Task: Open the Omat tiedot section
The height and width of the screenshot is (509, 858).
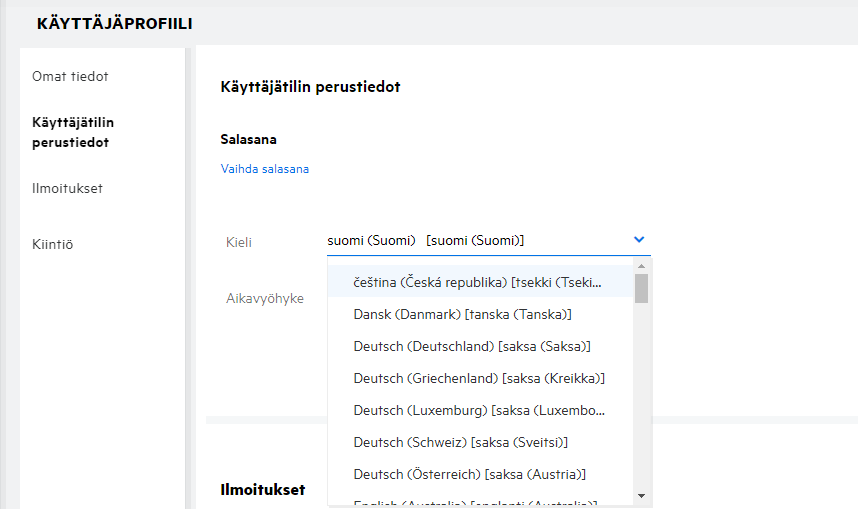Action: pos(70,76)
